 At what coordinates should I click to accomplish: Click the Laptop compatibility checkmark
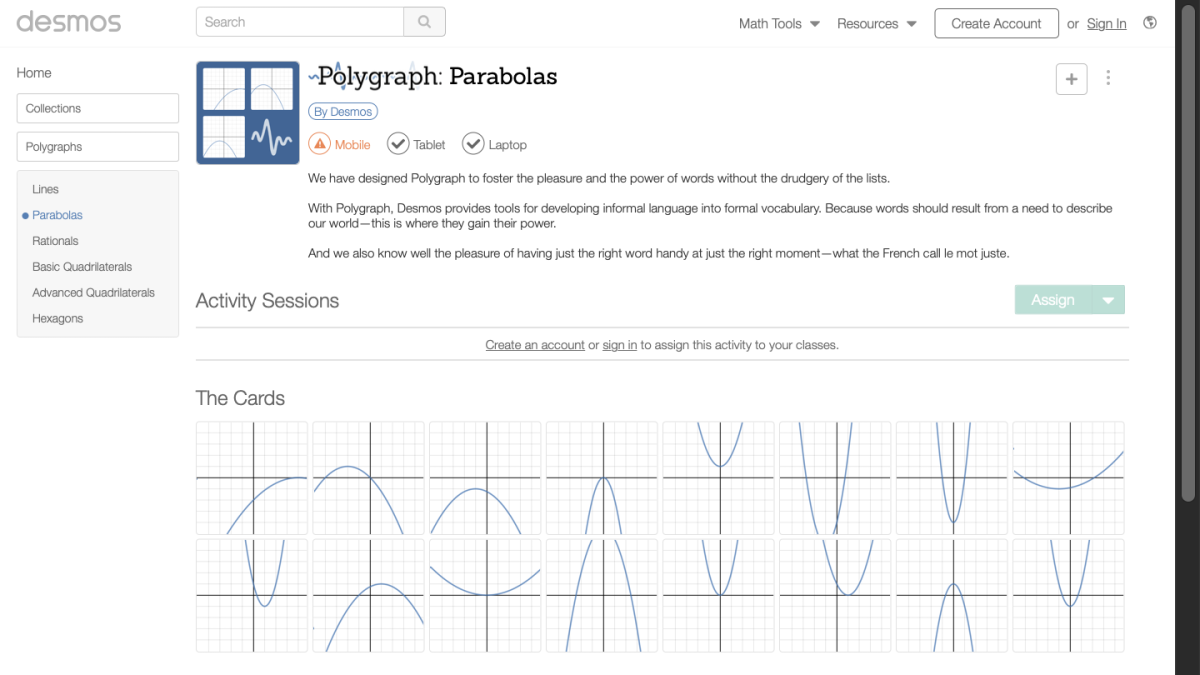tap(473, 143)
